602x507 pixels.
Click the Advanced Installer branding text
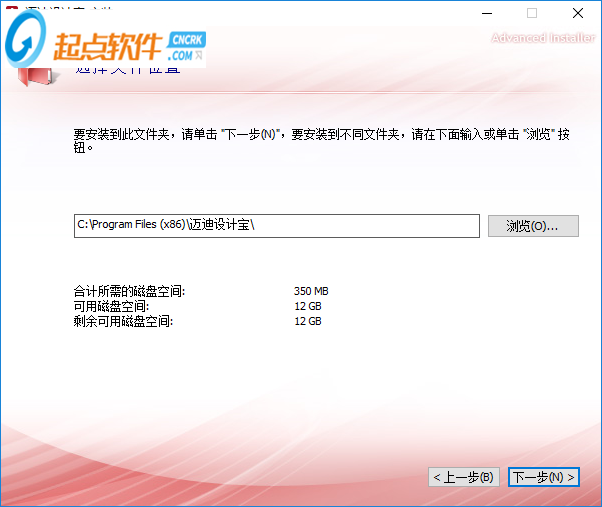[543, 38]
